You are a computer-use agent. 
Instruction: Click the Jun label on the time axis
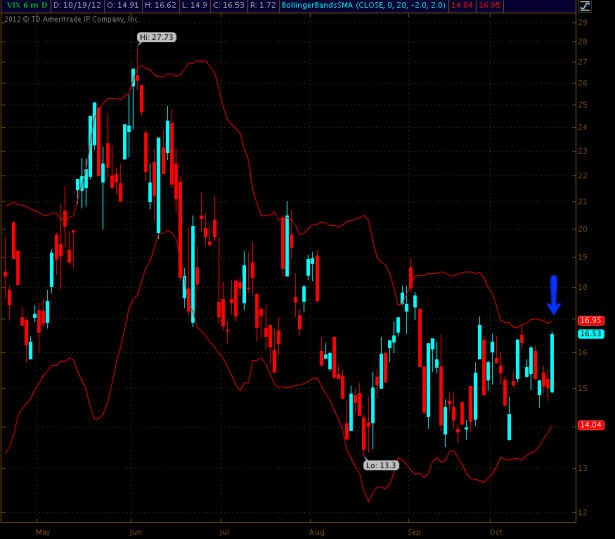coord(134,531)
